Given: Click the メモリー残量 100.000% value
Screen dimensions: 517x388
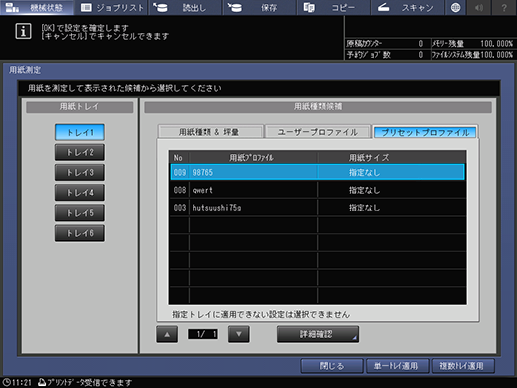Looking at the screenshot, I should pos(496,44).
